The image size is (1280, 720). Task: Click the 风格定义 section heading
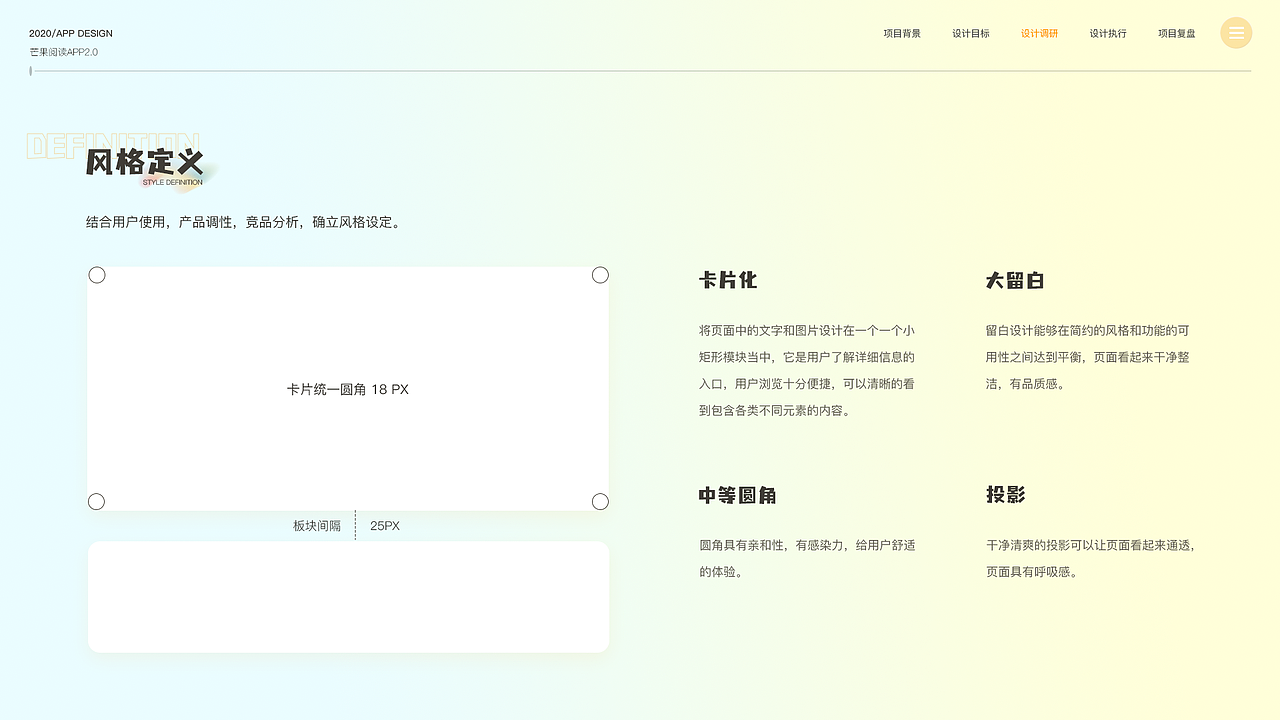143,160
